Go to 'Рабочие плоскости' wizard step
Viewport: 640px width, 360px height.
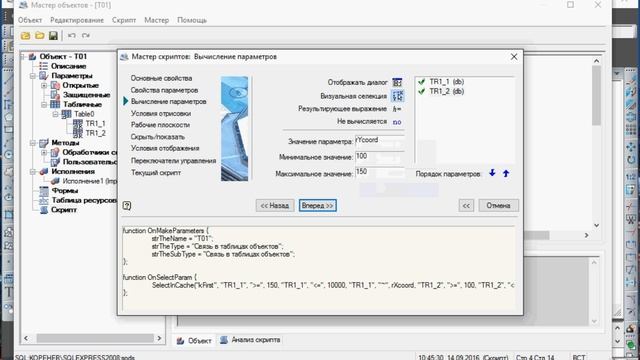point(160,124)
